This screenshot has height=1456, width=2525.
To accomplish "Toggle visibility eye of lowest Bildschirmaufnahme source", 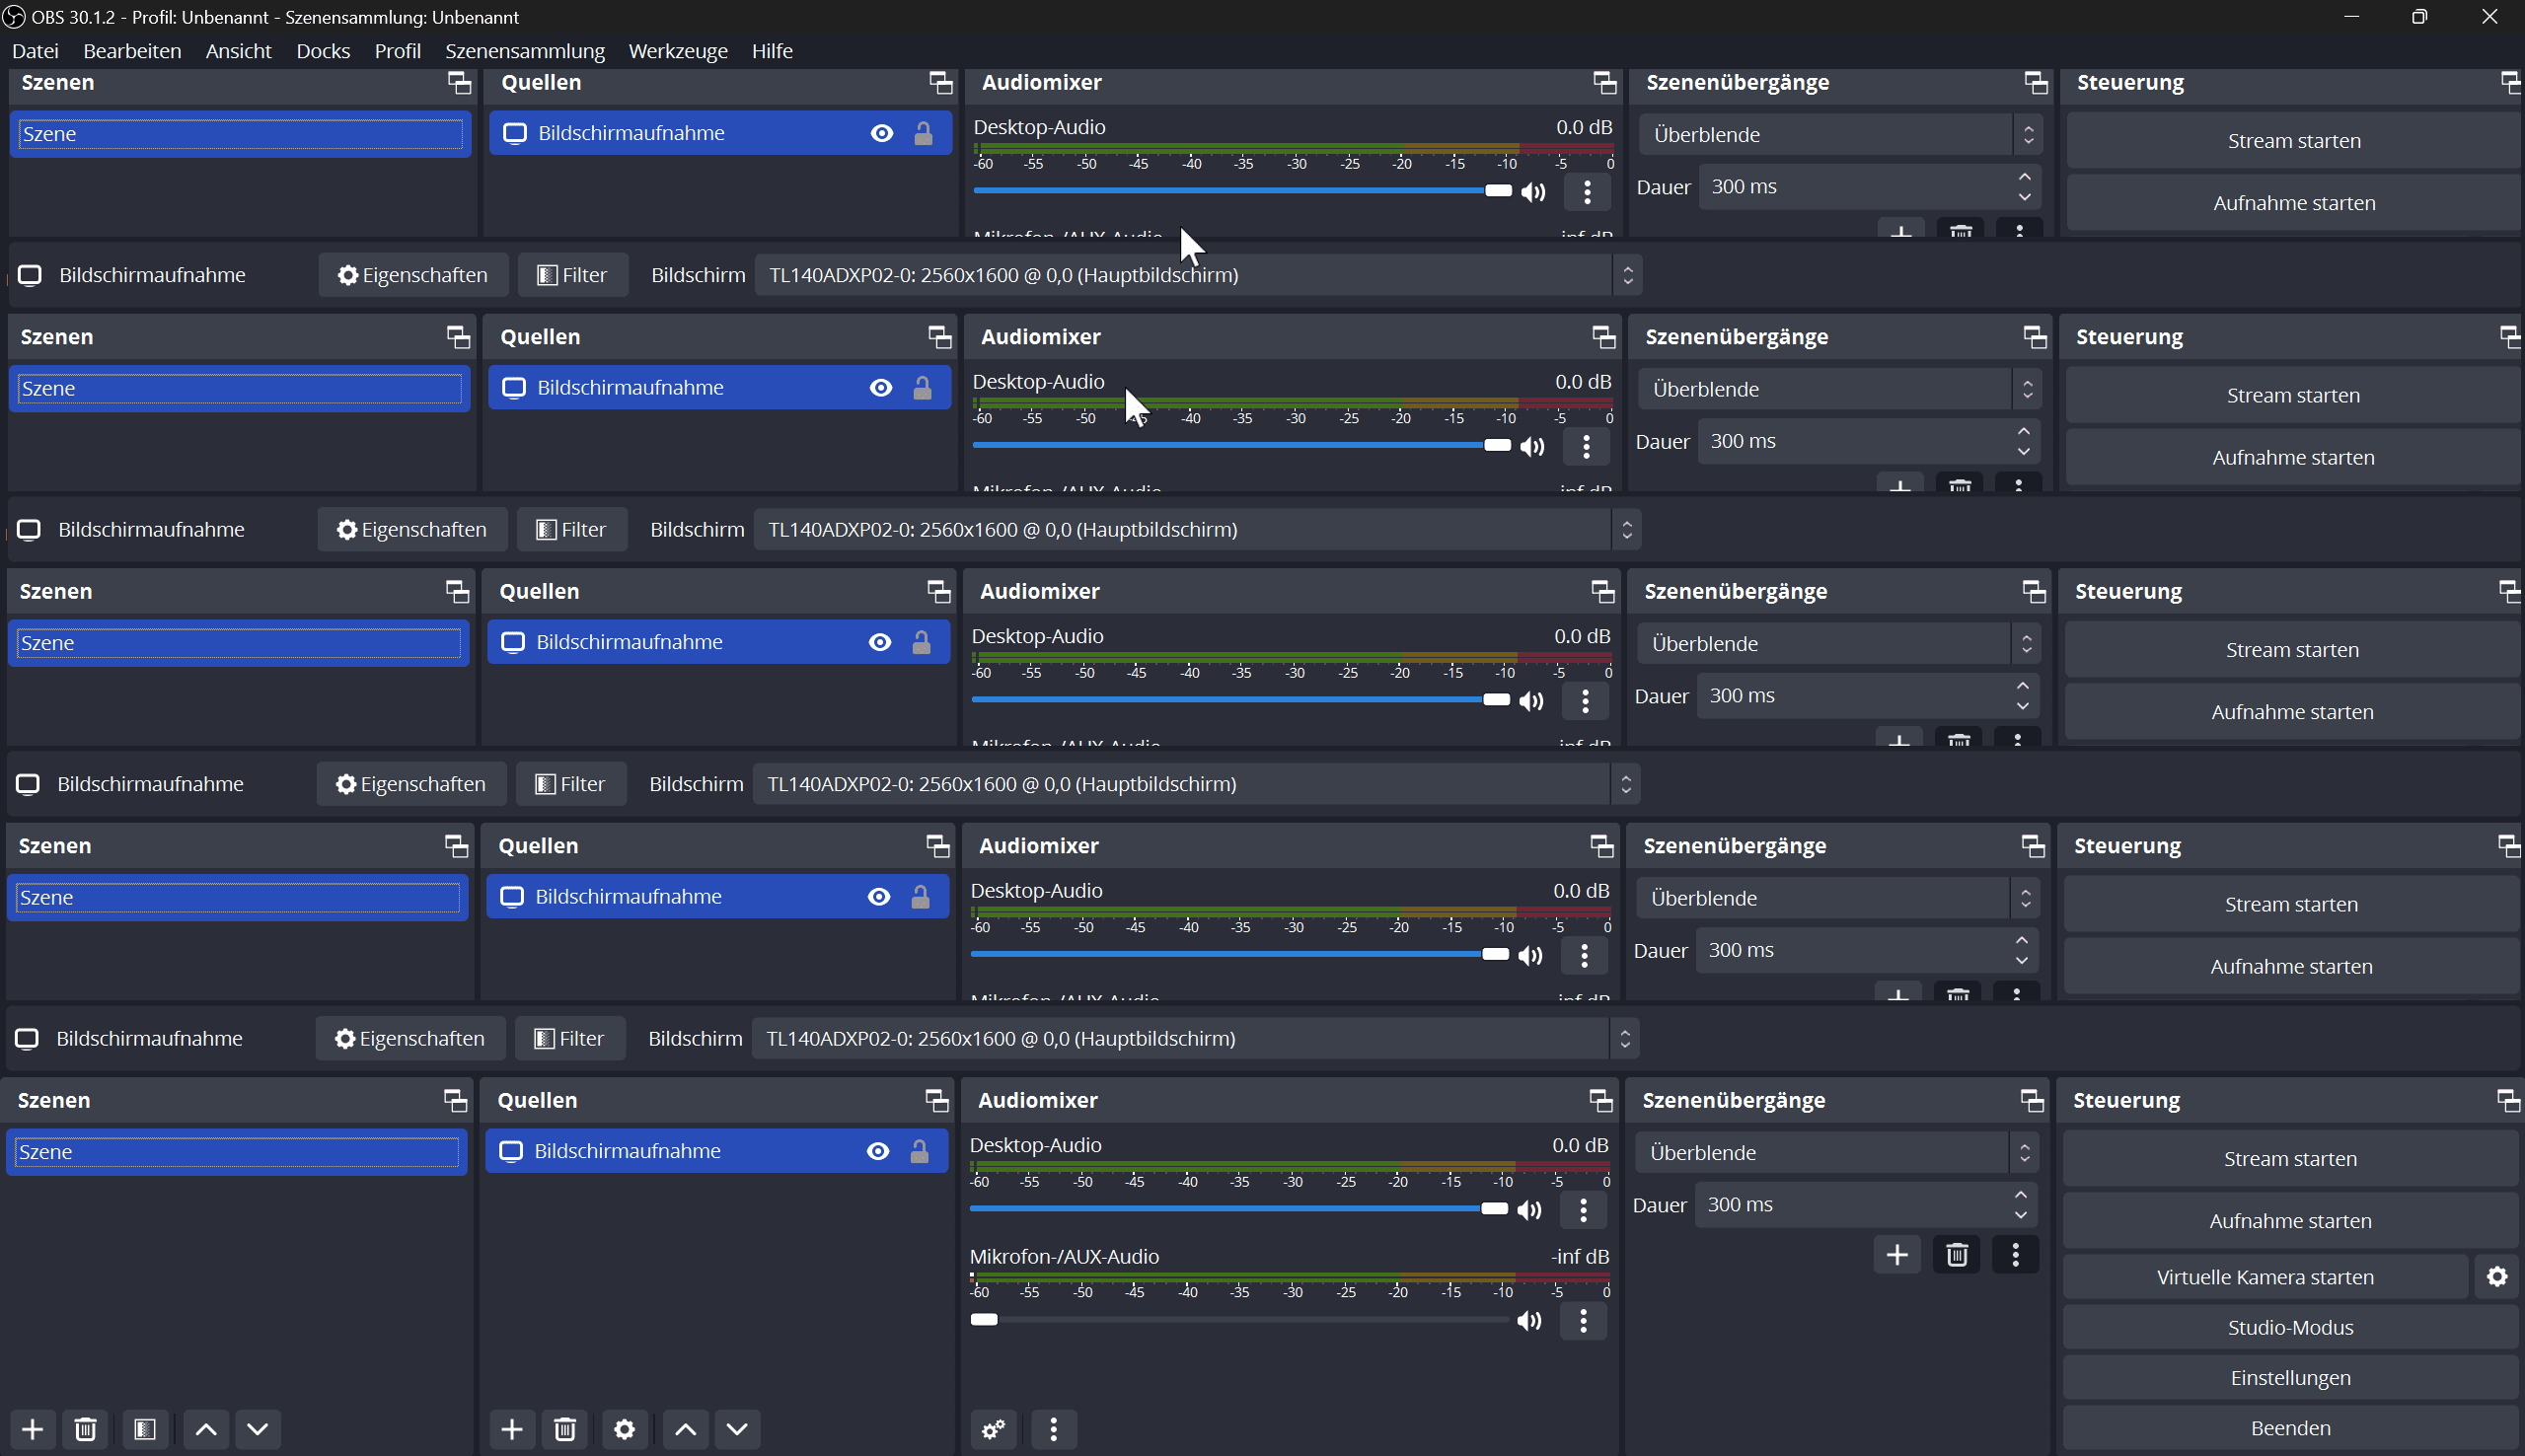I will 877,1151.
